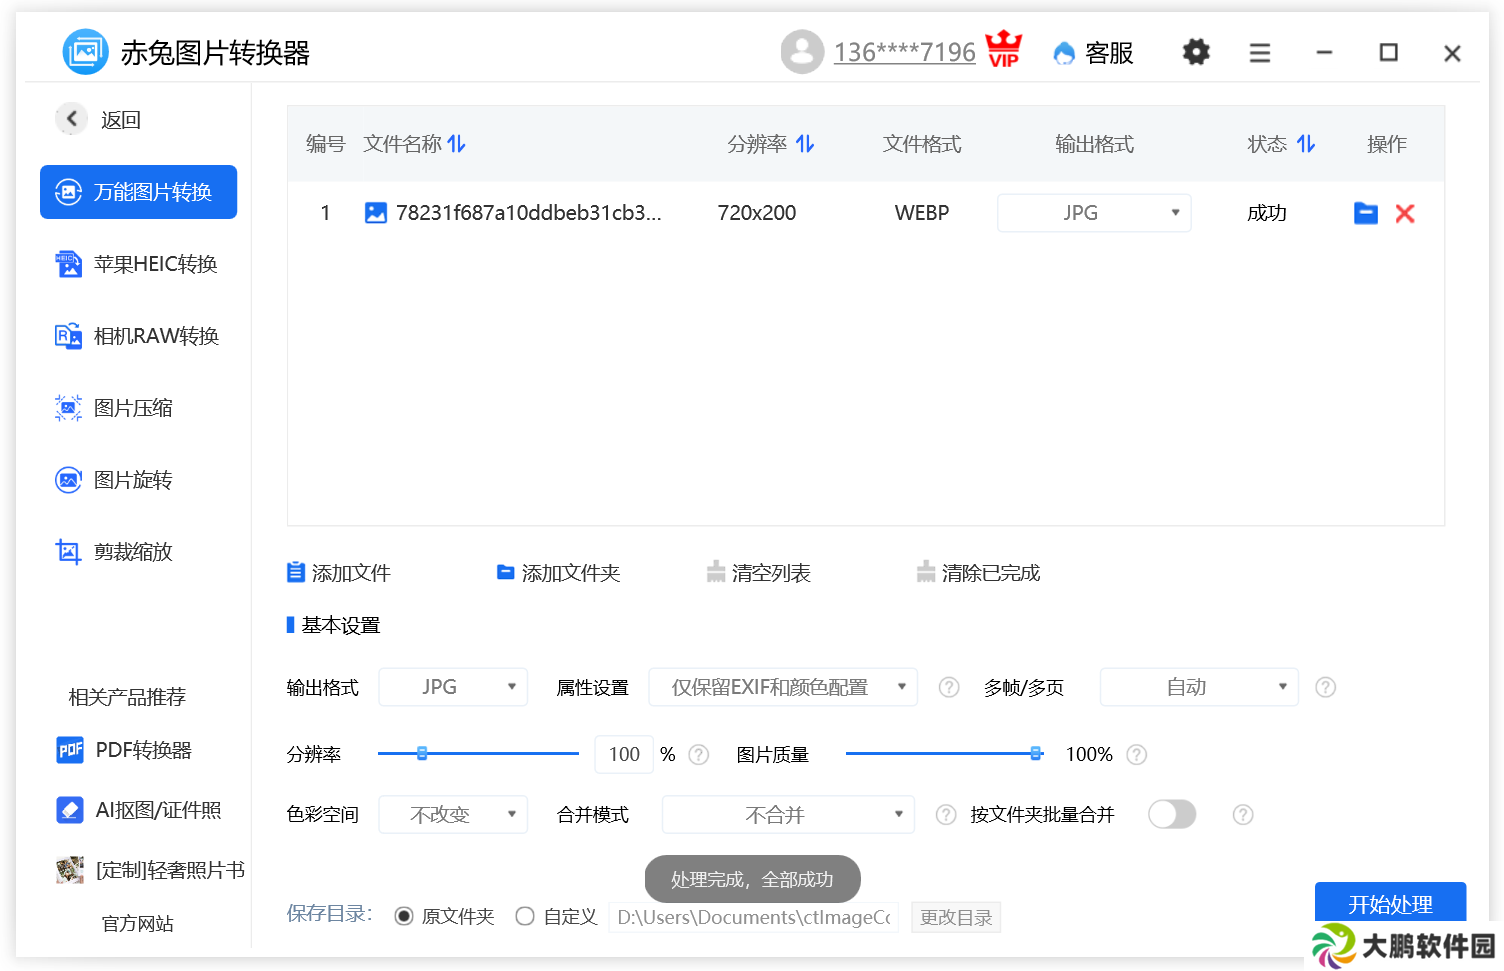This screenshot has height=971, width=1504.
Task: Select 相机RAW转换 in sidebar
Action: point(138,336)
